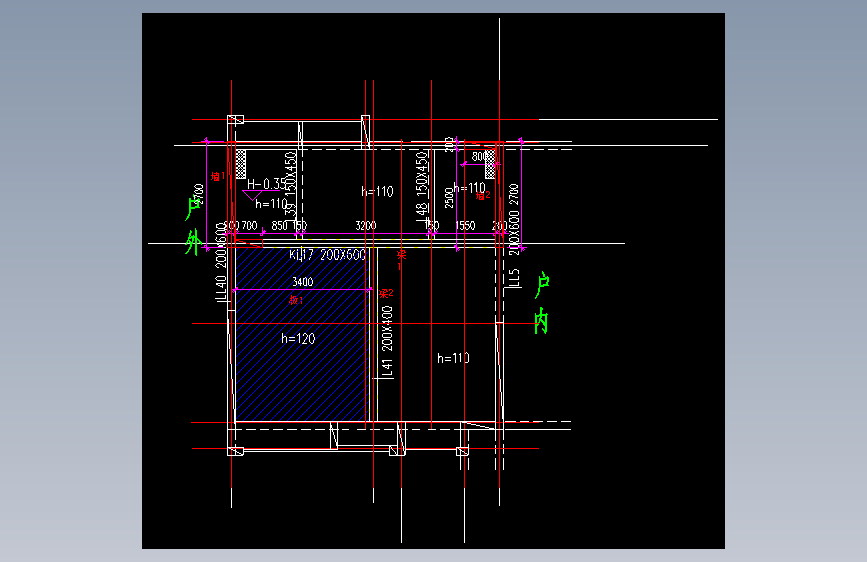
Task: Select the L39 150X450 beam label
Action: pos(291,187)
